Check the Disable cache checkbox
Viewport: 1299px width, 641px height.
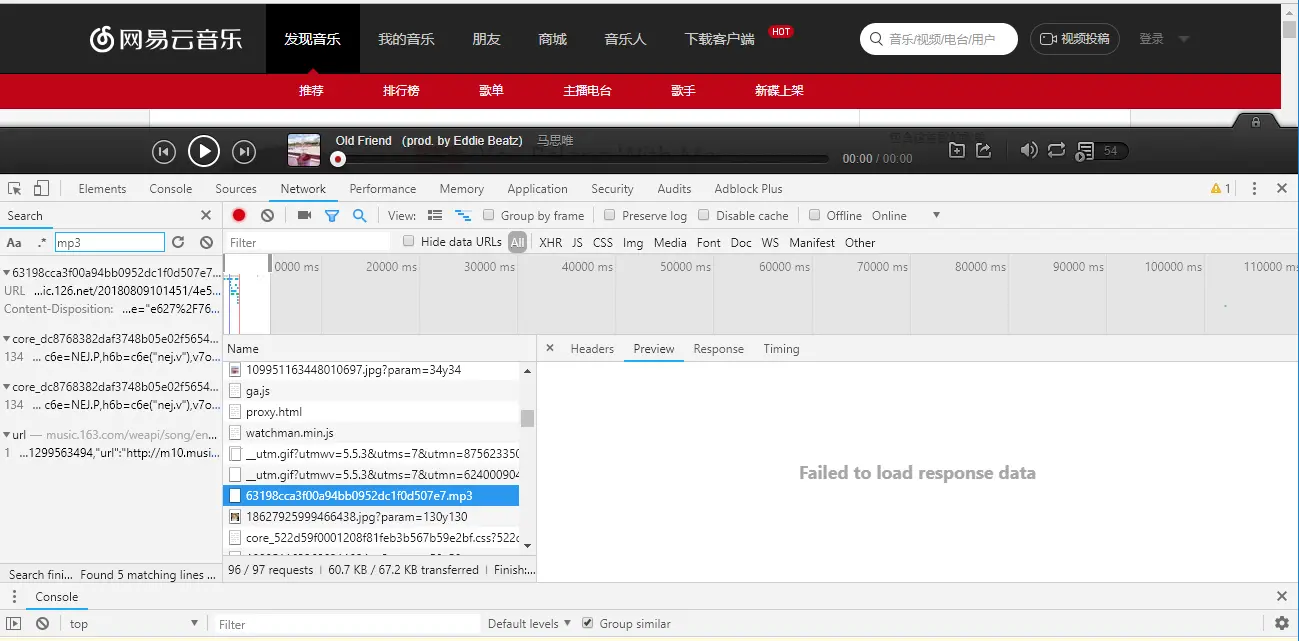704,215
